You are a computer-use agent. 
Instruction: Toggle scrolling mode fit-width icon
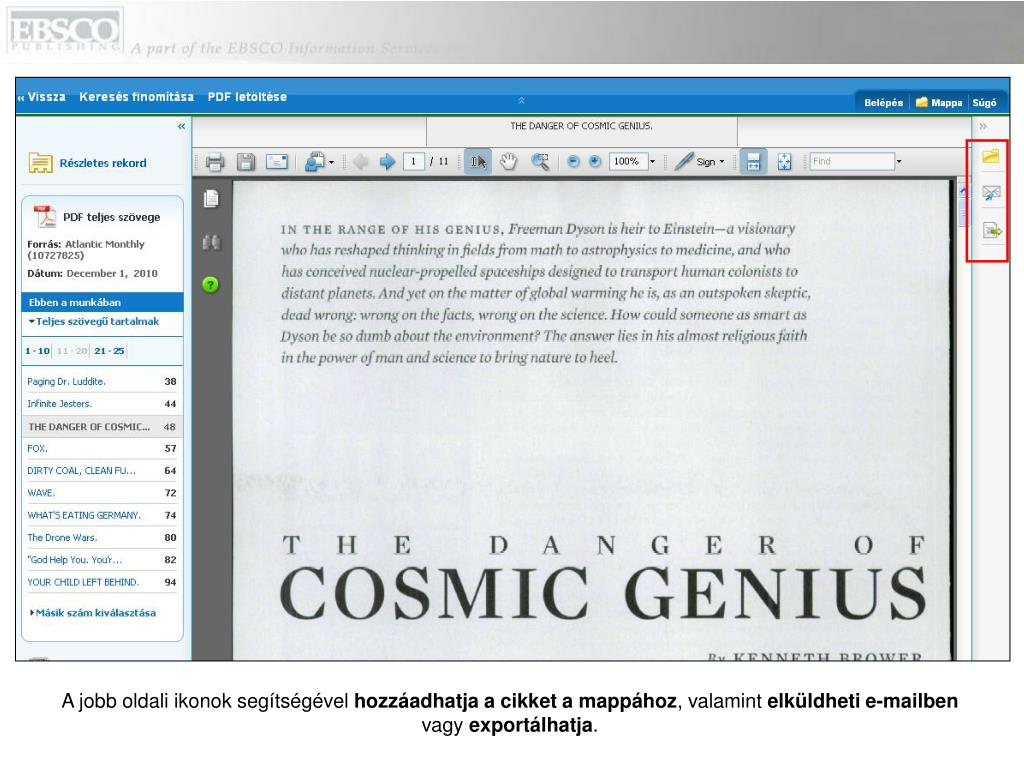pyautogui.click(x=753, y=161)
